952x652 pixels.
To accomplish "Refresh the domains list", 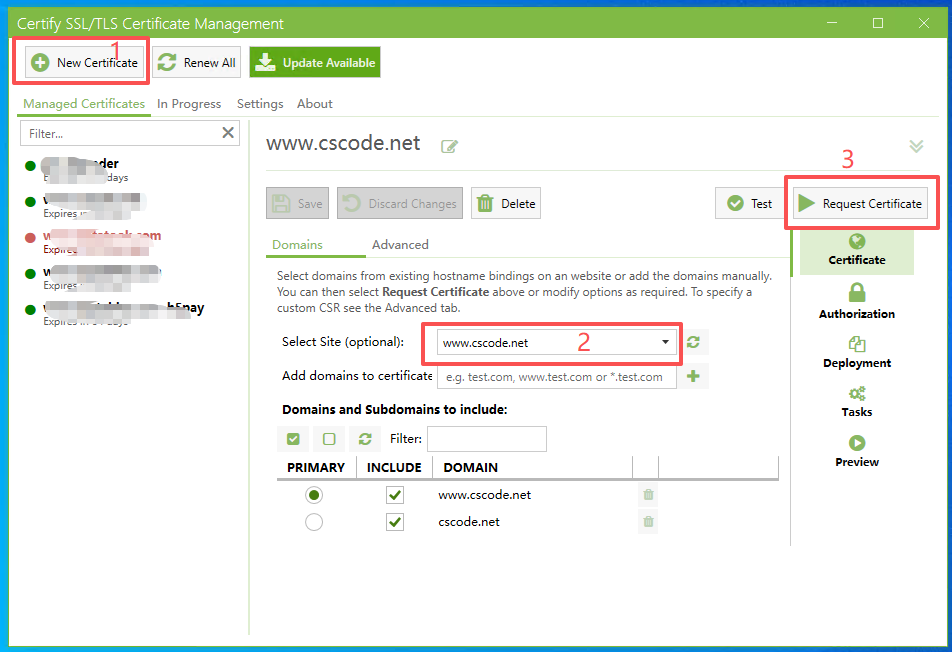I will pos(364,438).
